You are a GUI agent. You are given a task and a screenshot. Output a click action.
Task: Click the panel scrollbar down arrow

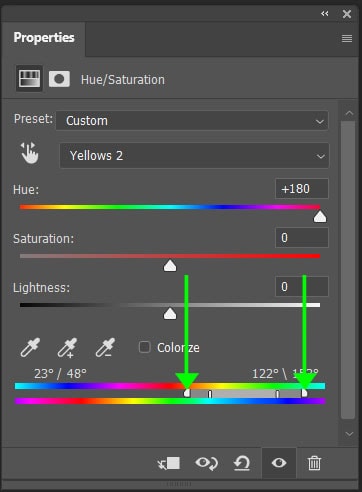click(x=349, y=434)
